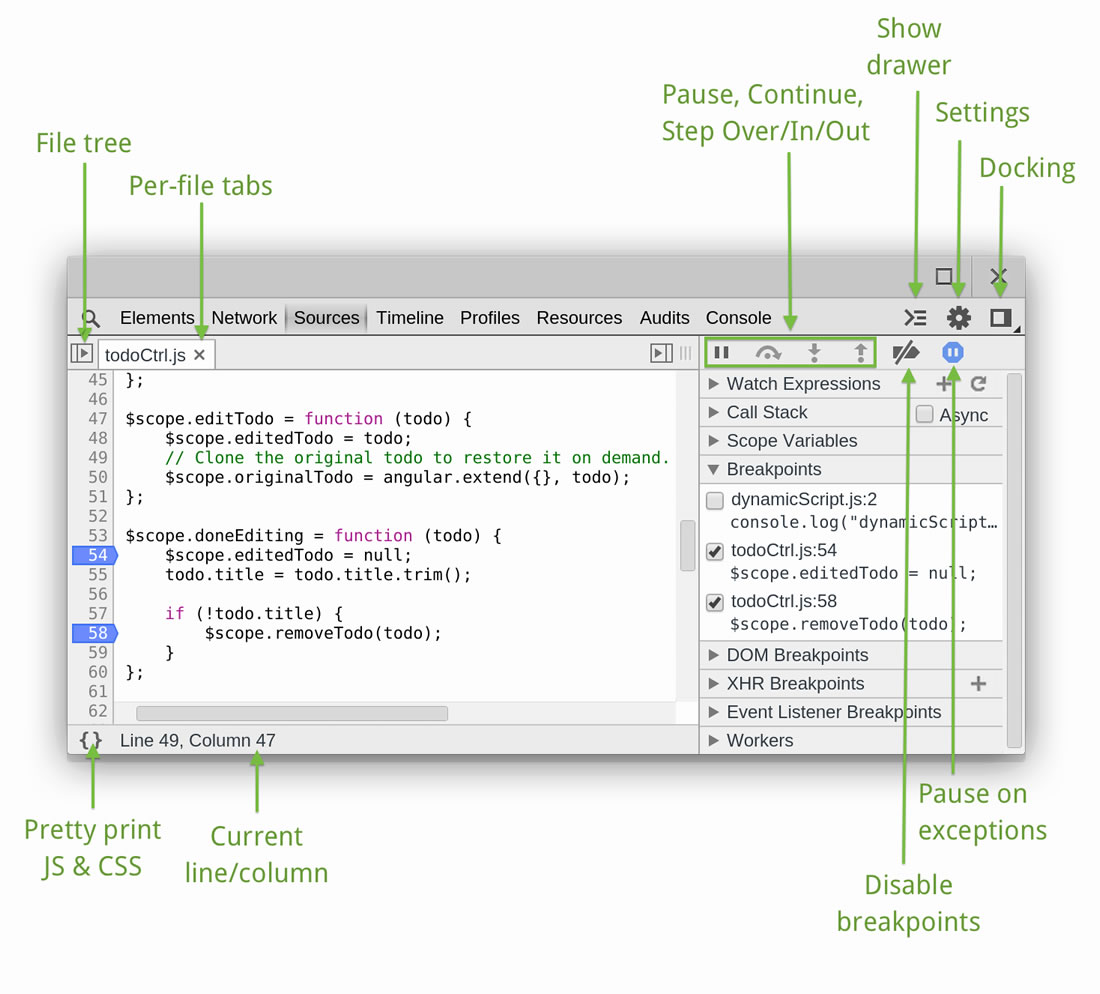Image resolution: width=1100 pixels, height=994 pixels.
Task: Uncheck the todoCtrl.js:54 breakpoint
Action: click(x=715, y=551)
